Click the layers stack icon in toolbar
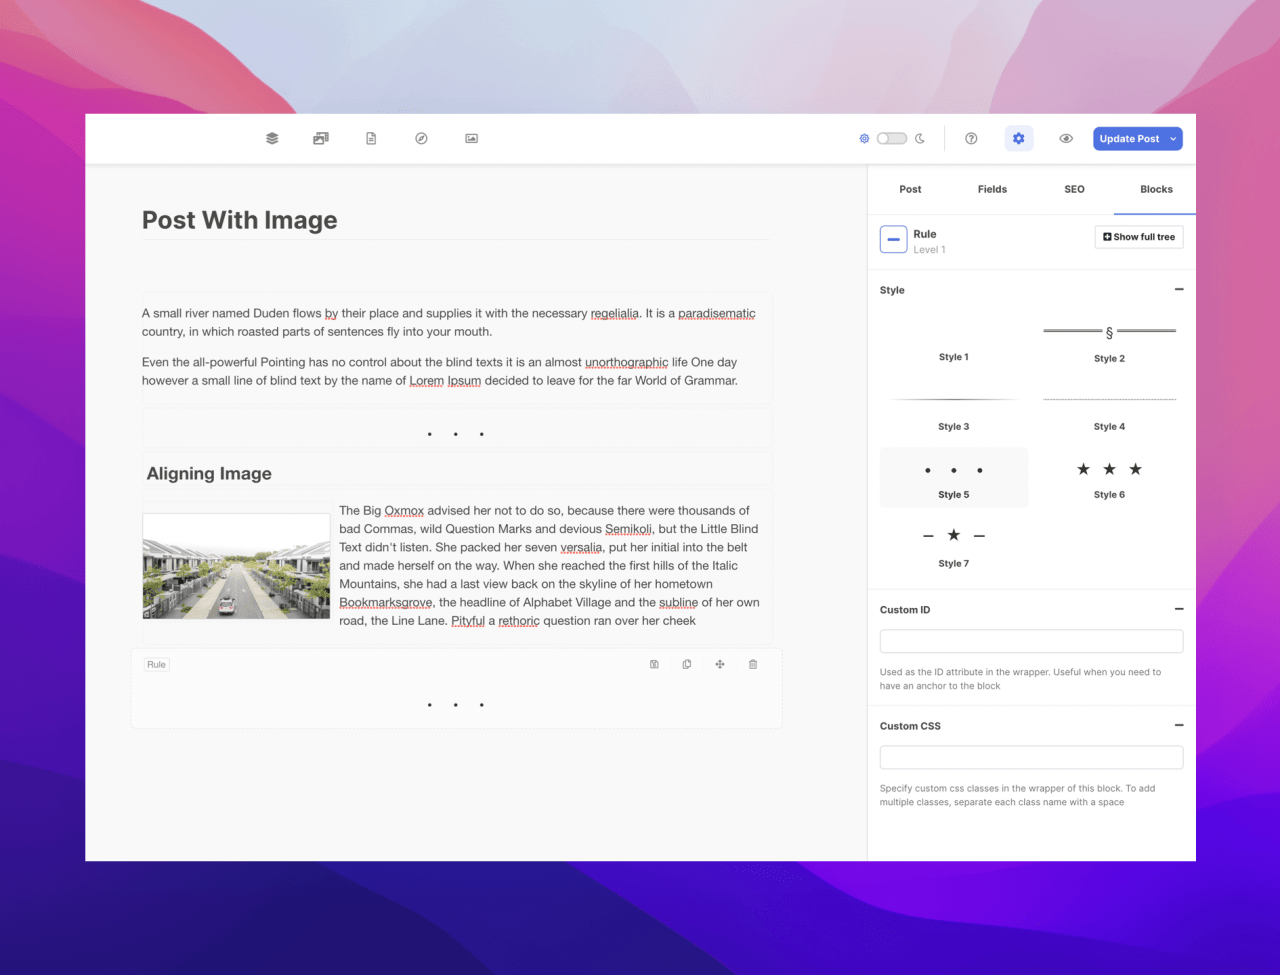This screenshot has height=975, width=1280. point(272,139)
